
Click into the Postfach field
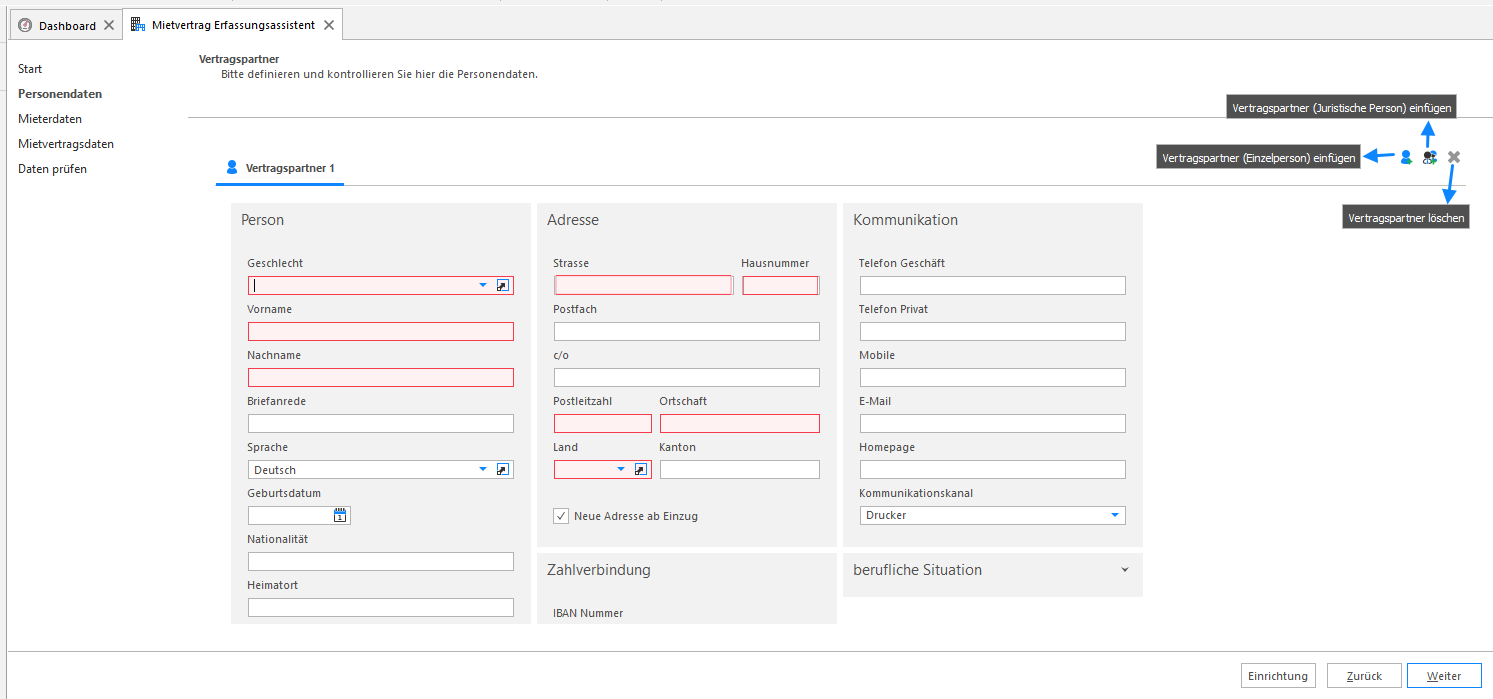click(687, 331)
